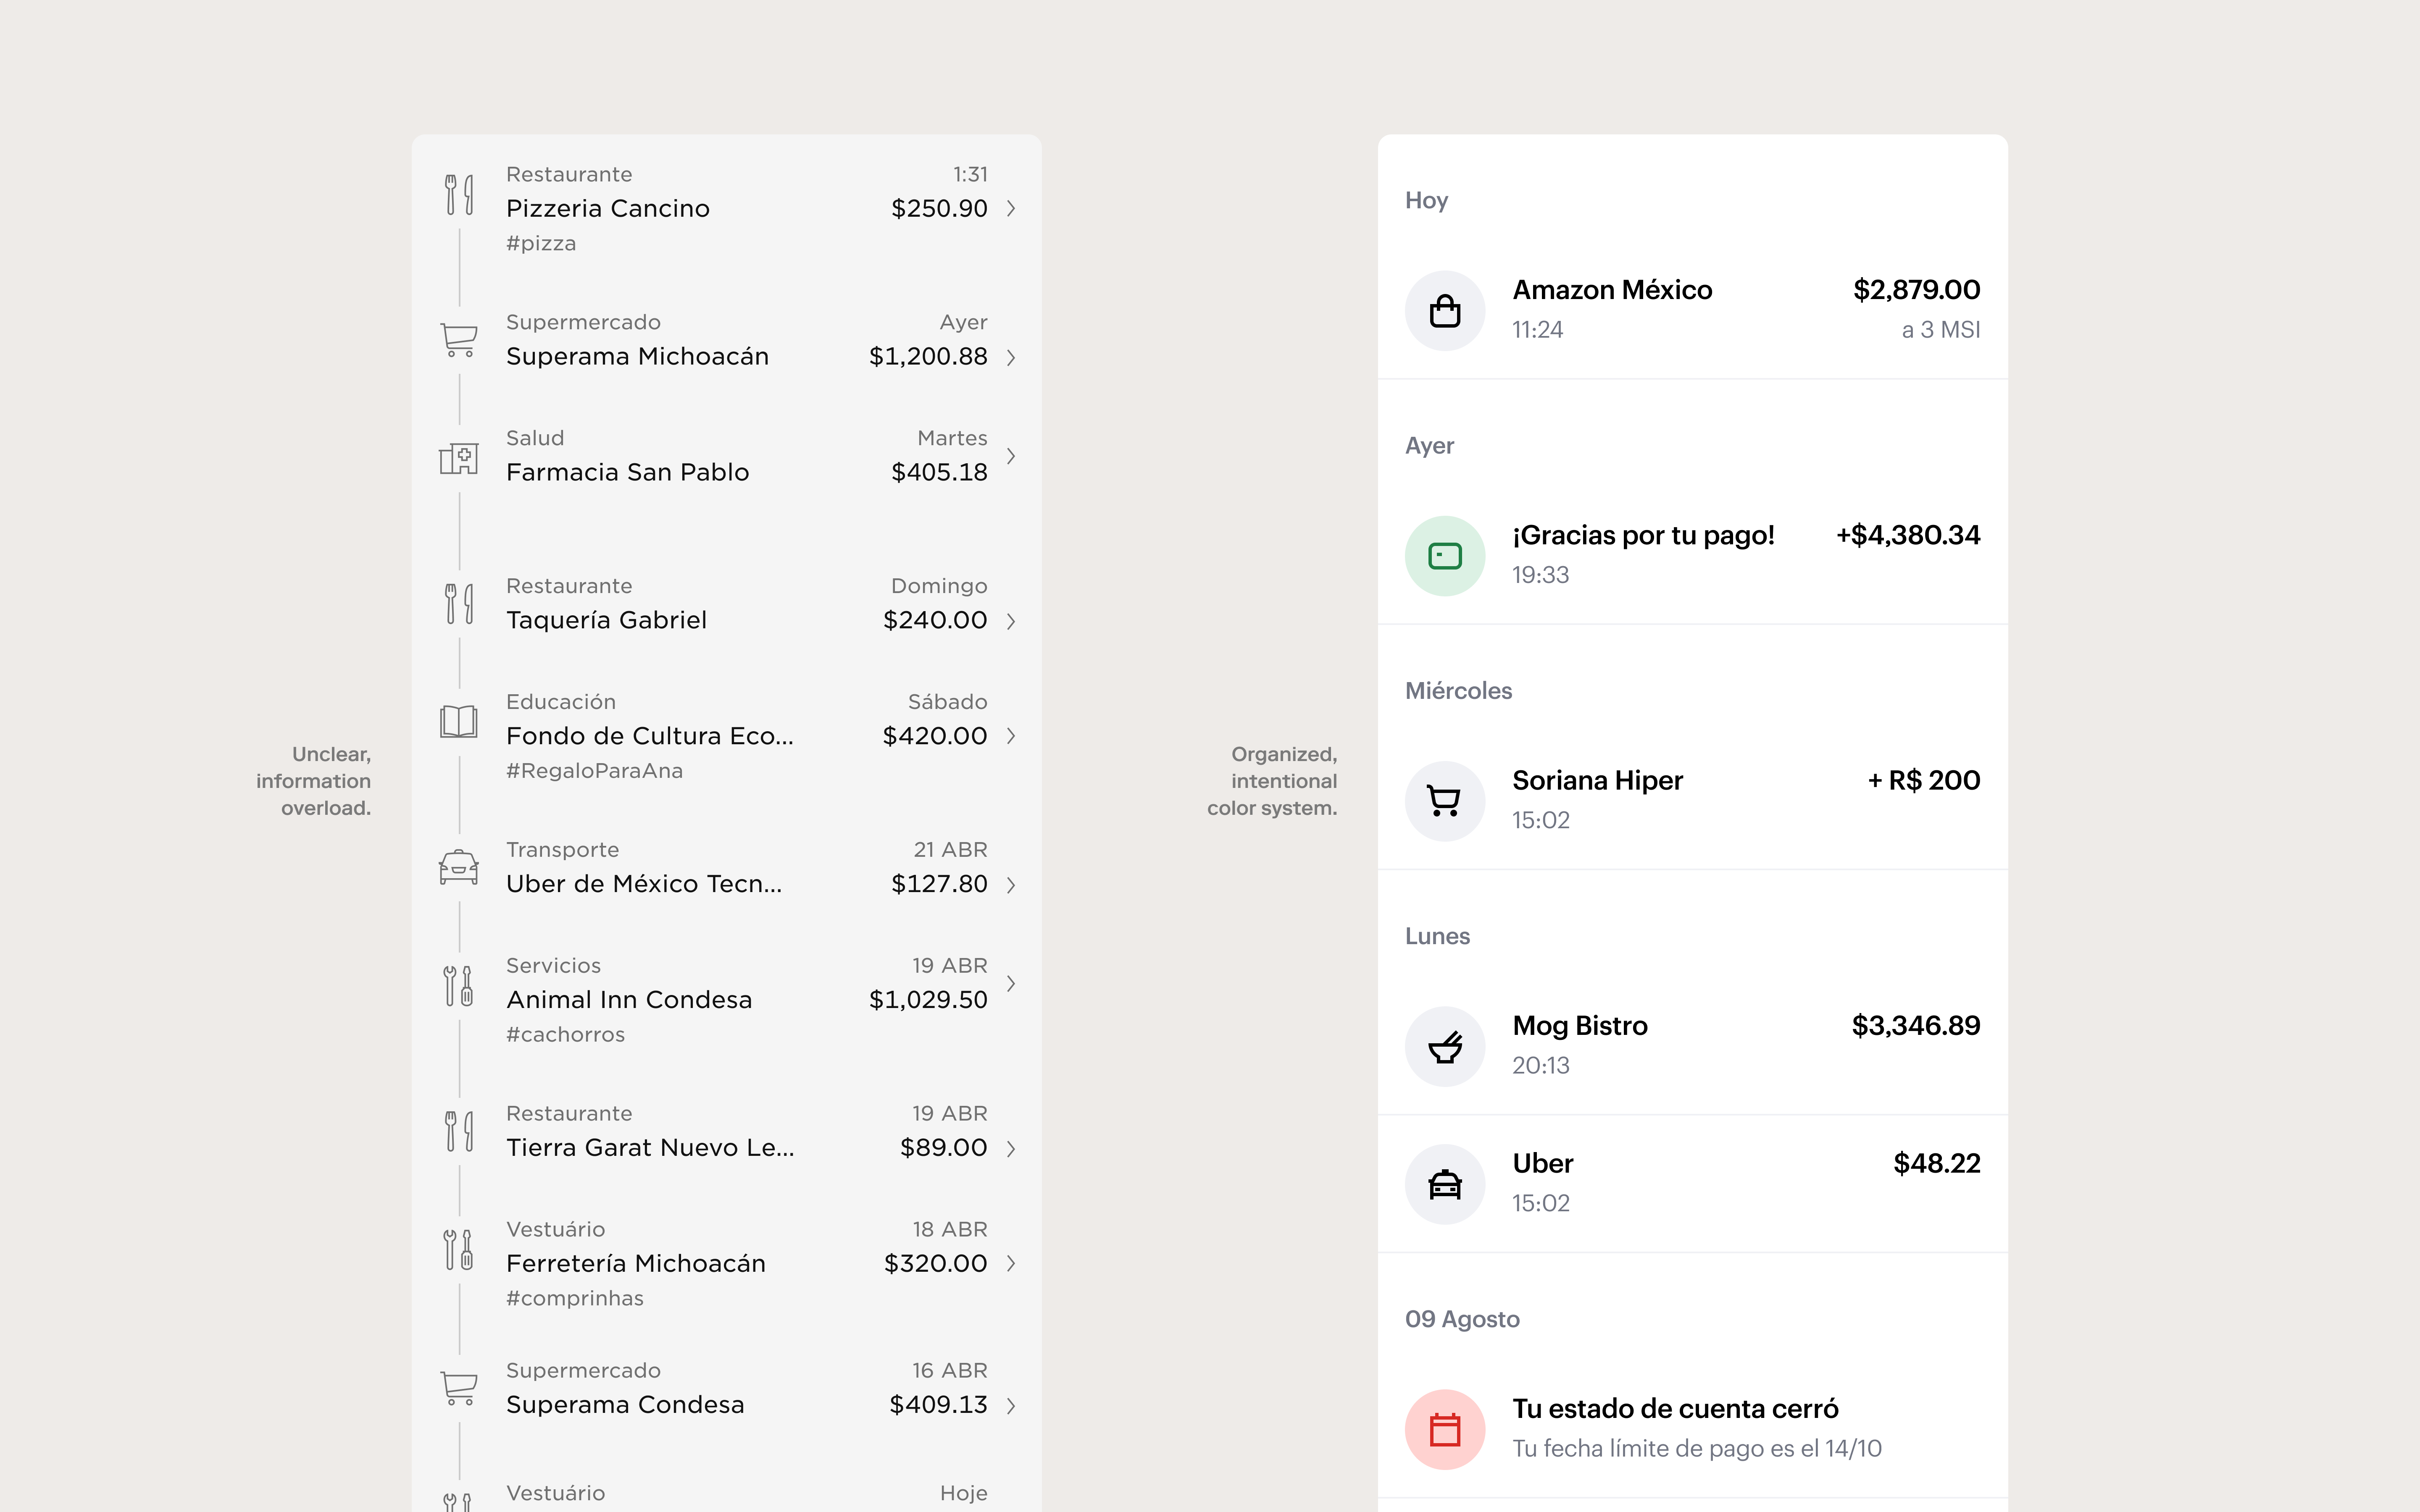Click the Hoje date label at bottom
The height and width of the screenshot is (1512, 2420).
pos(963,1494)
